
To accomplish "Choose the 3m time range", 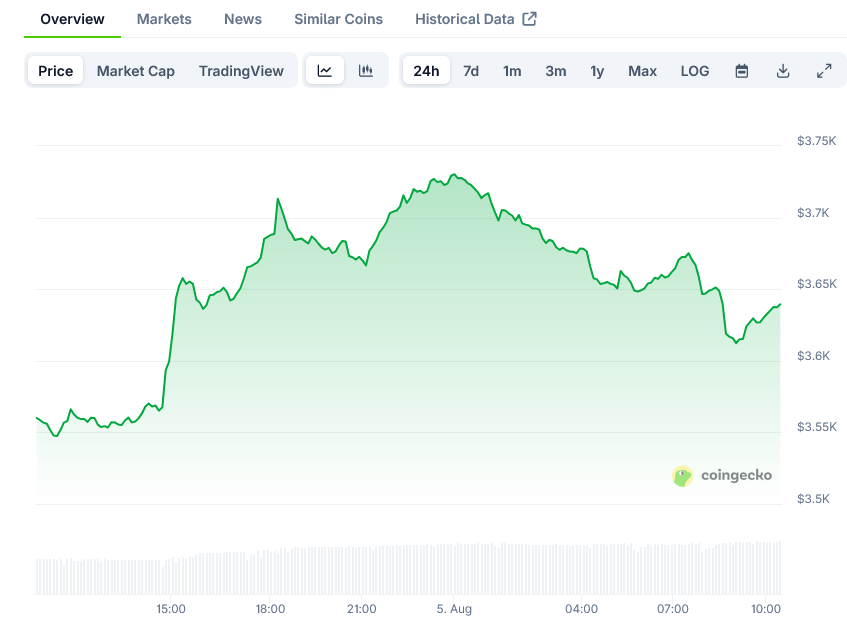I will coord(556,71).
